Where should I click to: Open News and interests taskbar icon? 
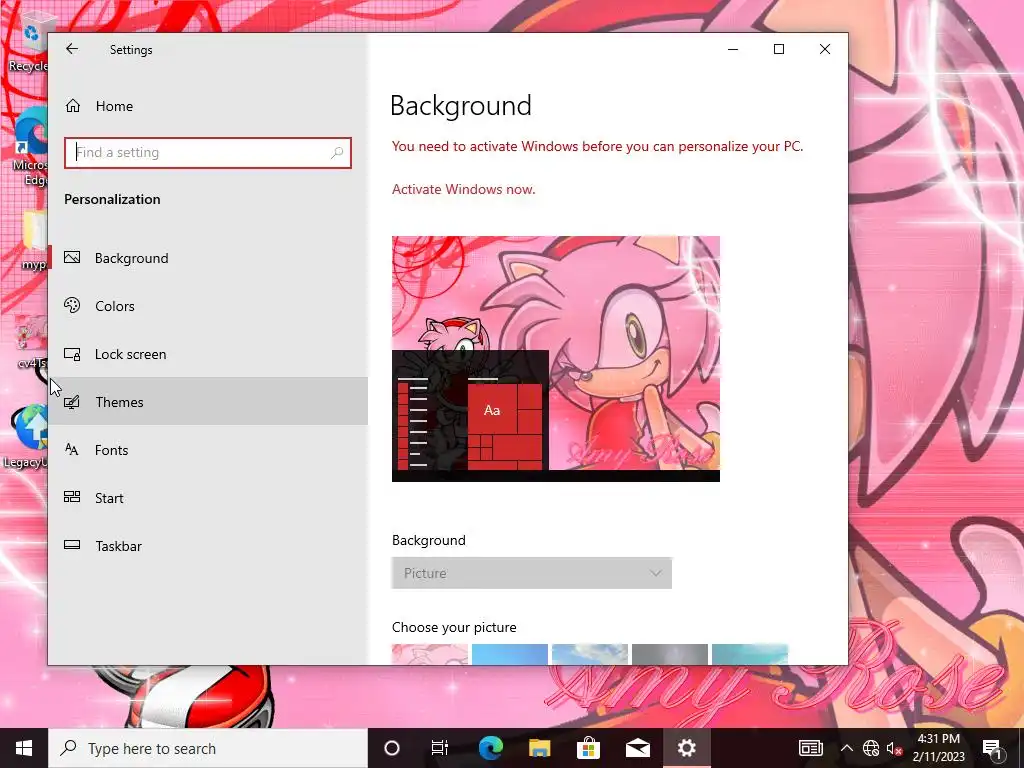tap(810, 748)
